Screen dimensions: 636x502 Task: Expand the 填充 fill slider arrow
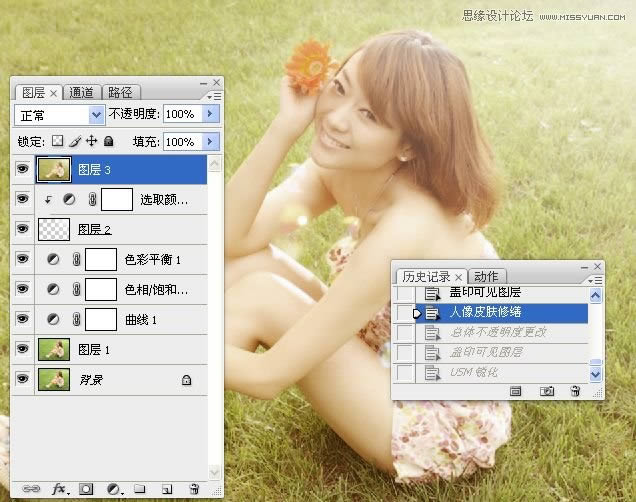coord(210,142)
